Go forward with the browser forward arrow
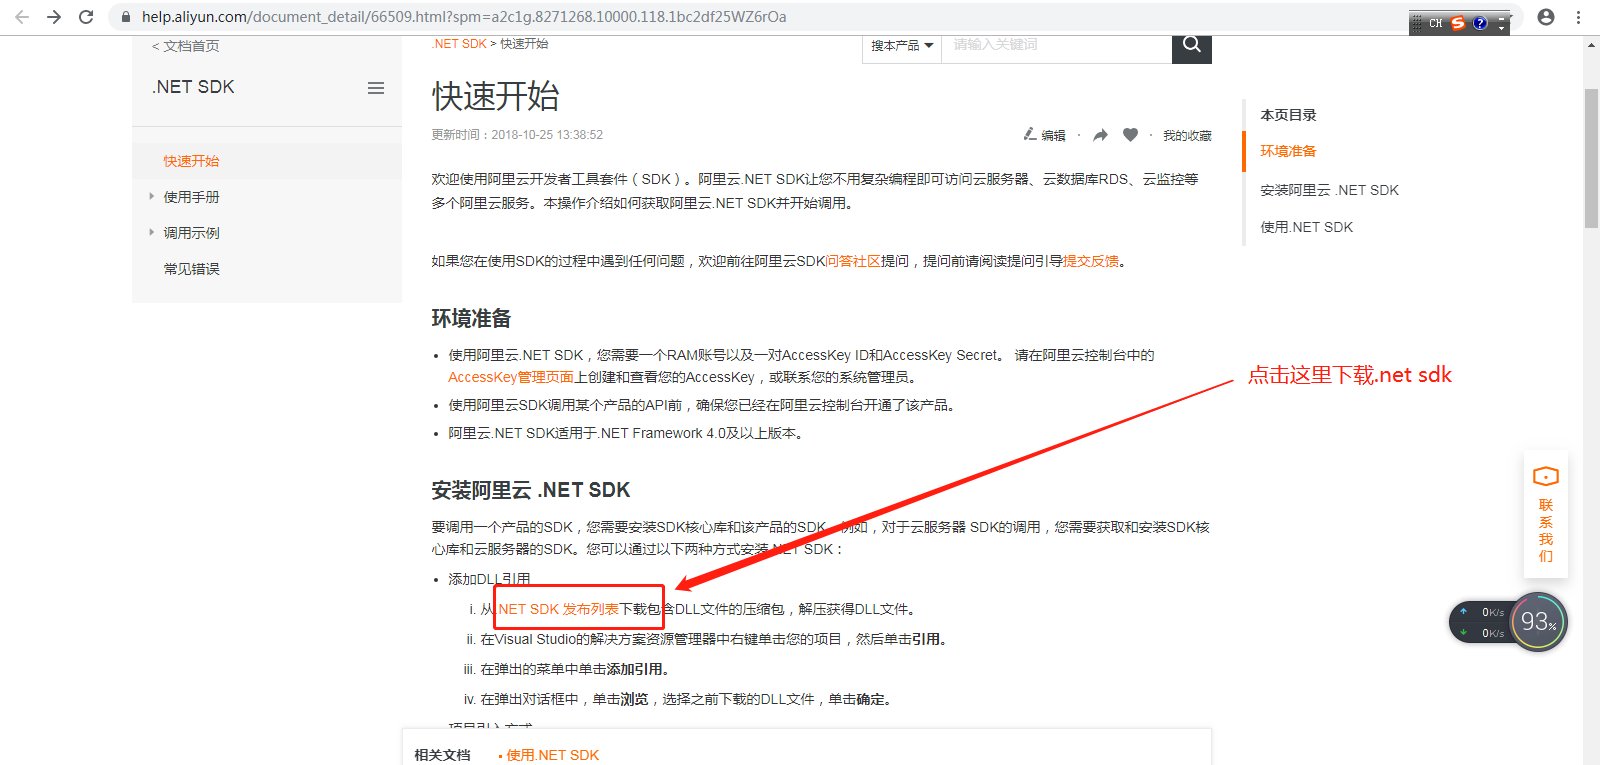The image size is (1600, 765). click(x=54, y=17)
